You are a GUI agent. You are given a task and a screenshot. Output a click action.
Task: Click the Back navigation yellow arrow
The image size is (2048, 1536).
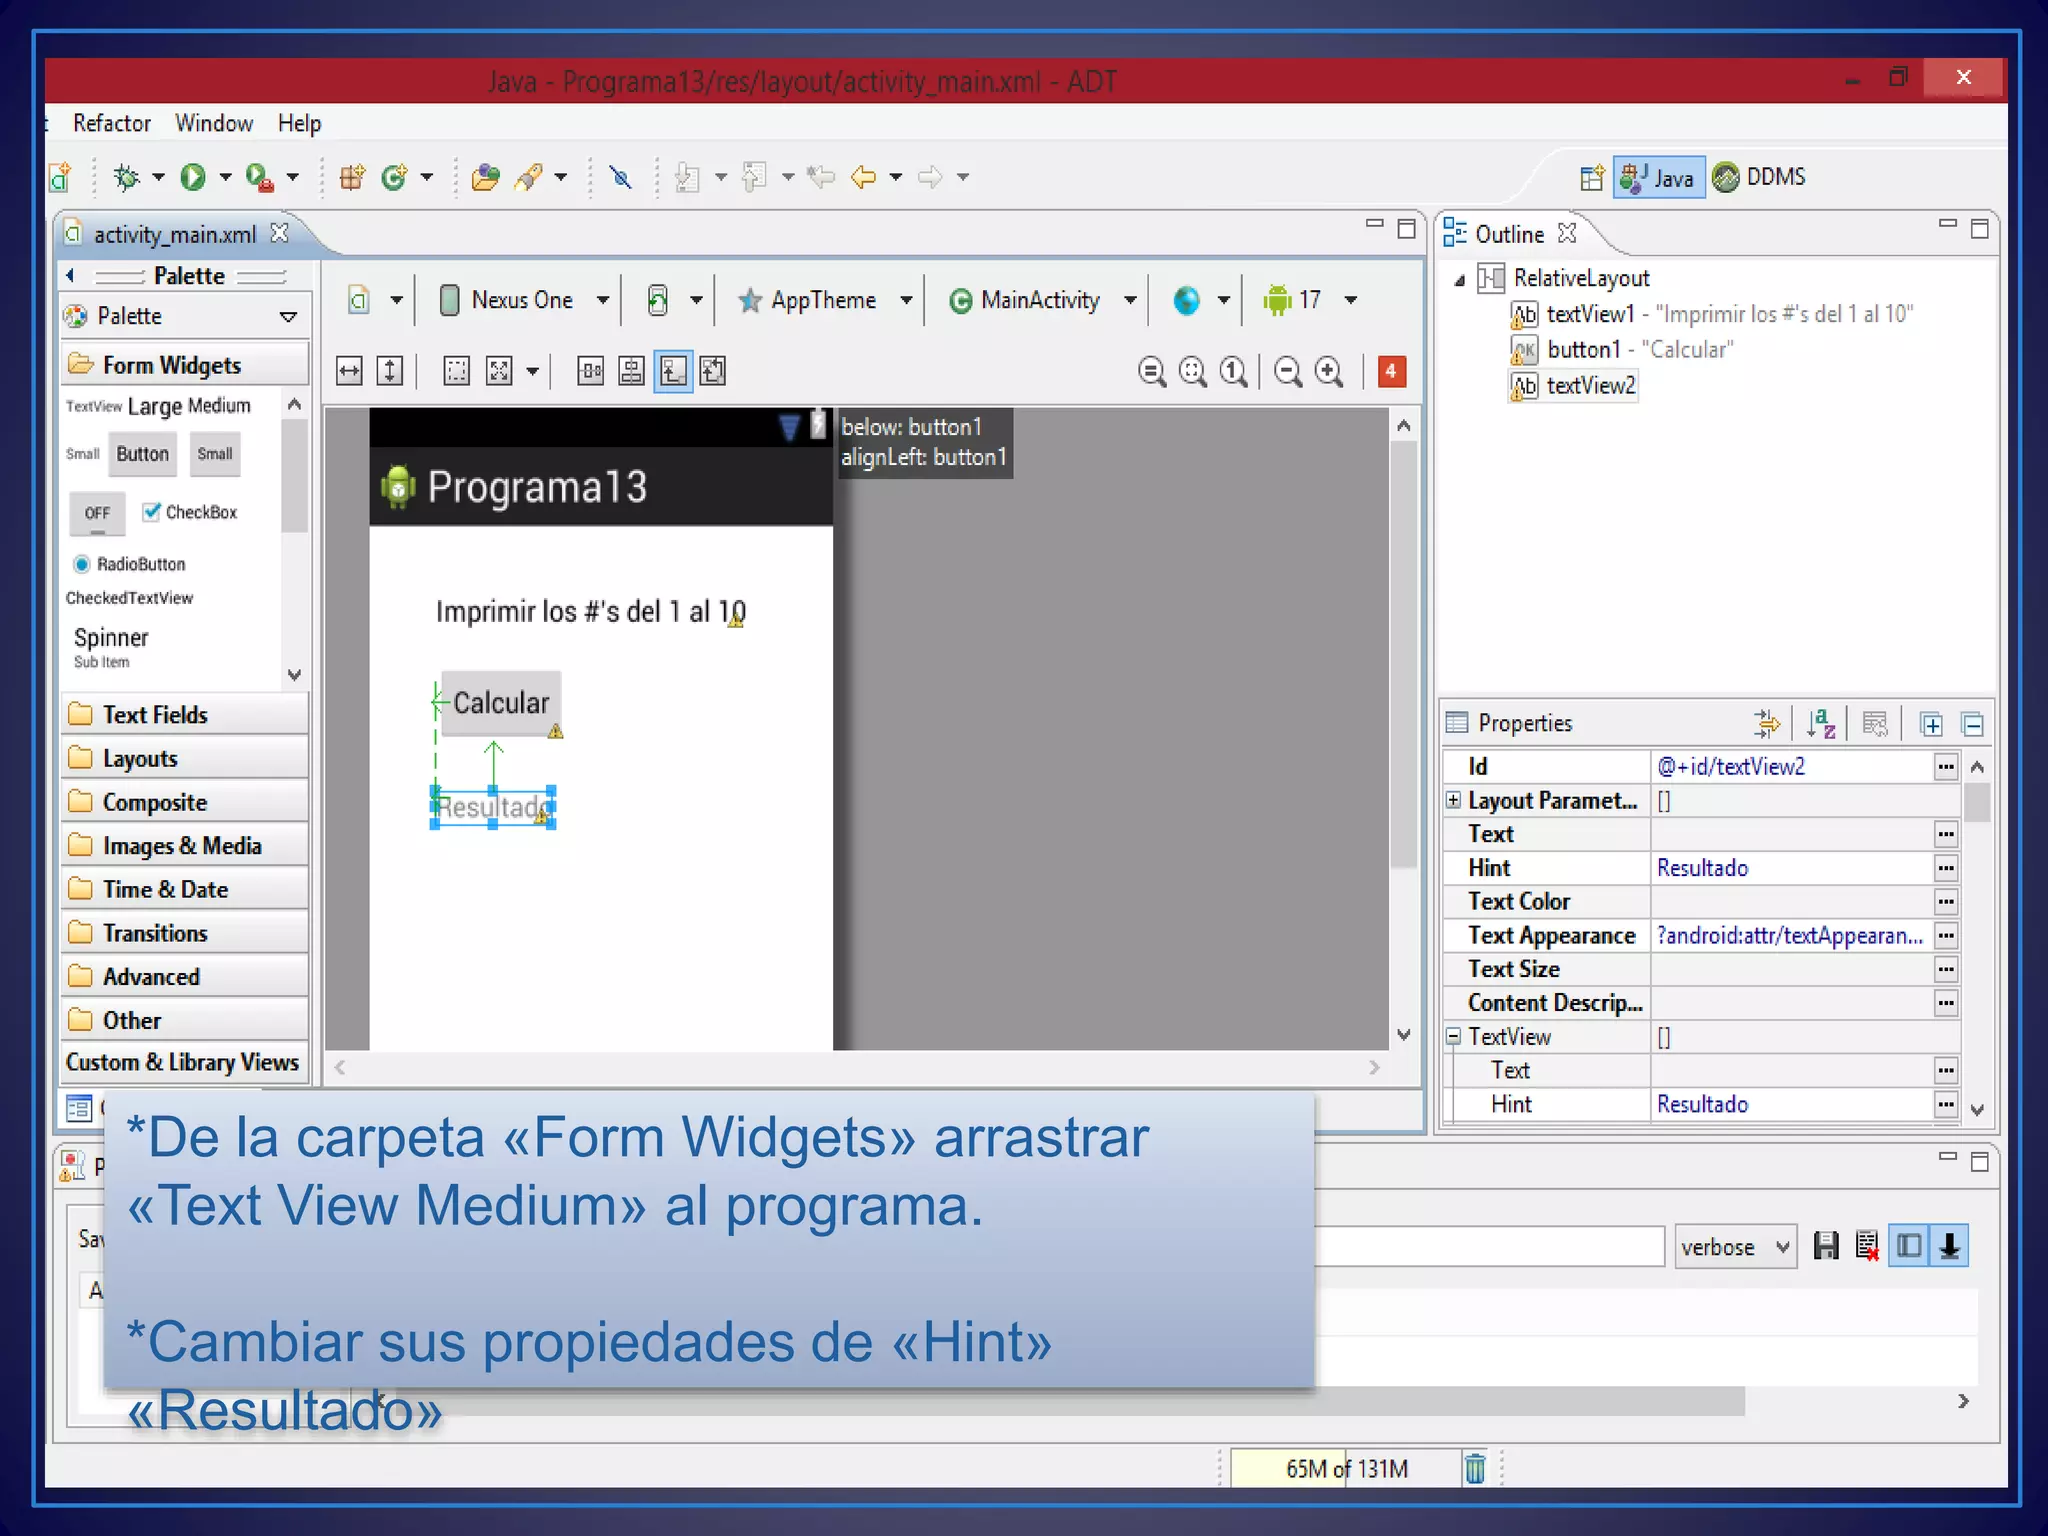click(x=863, y=177)
